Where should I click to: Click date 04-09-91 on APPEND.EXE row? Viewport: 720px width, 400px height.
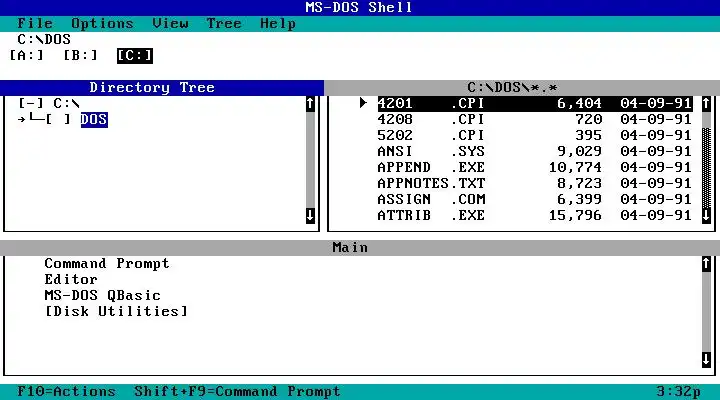click(x=656, y=168)
